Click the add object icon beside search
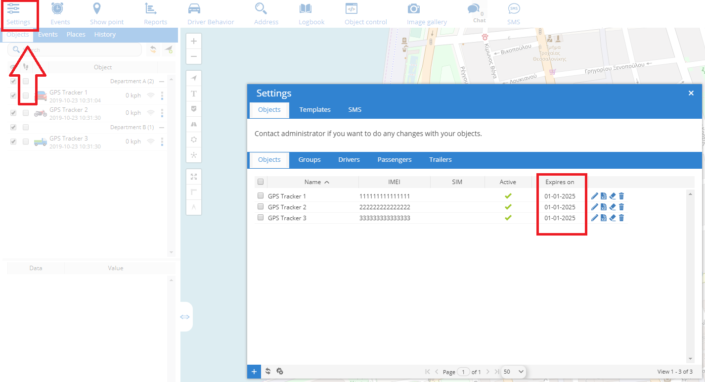 click(169, 49)
